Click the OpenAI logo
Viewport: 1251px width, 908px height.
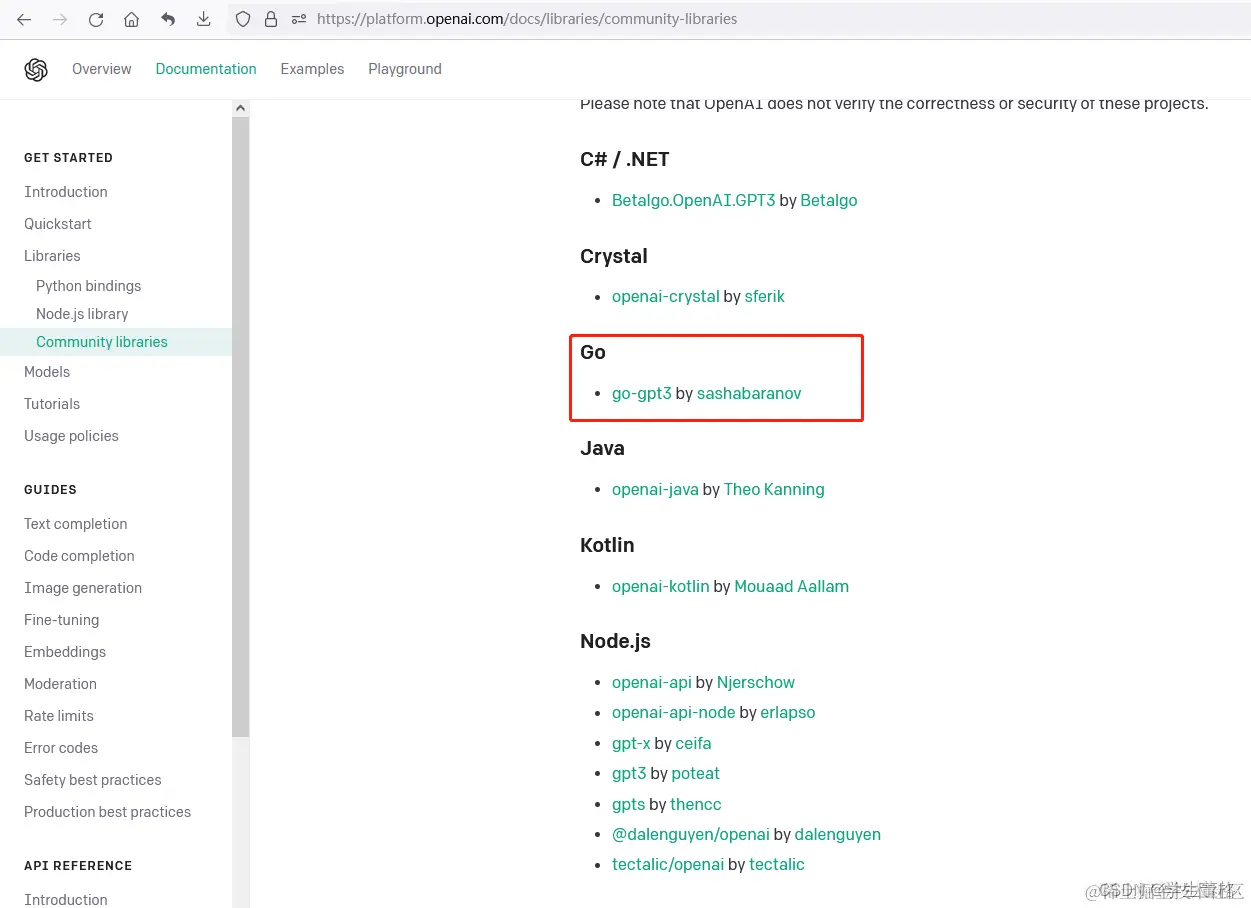(x=36, y=69)
